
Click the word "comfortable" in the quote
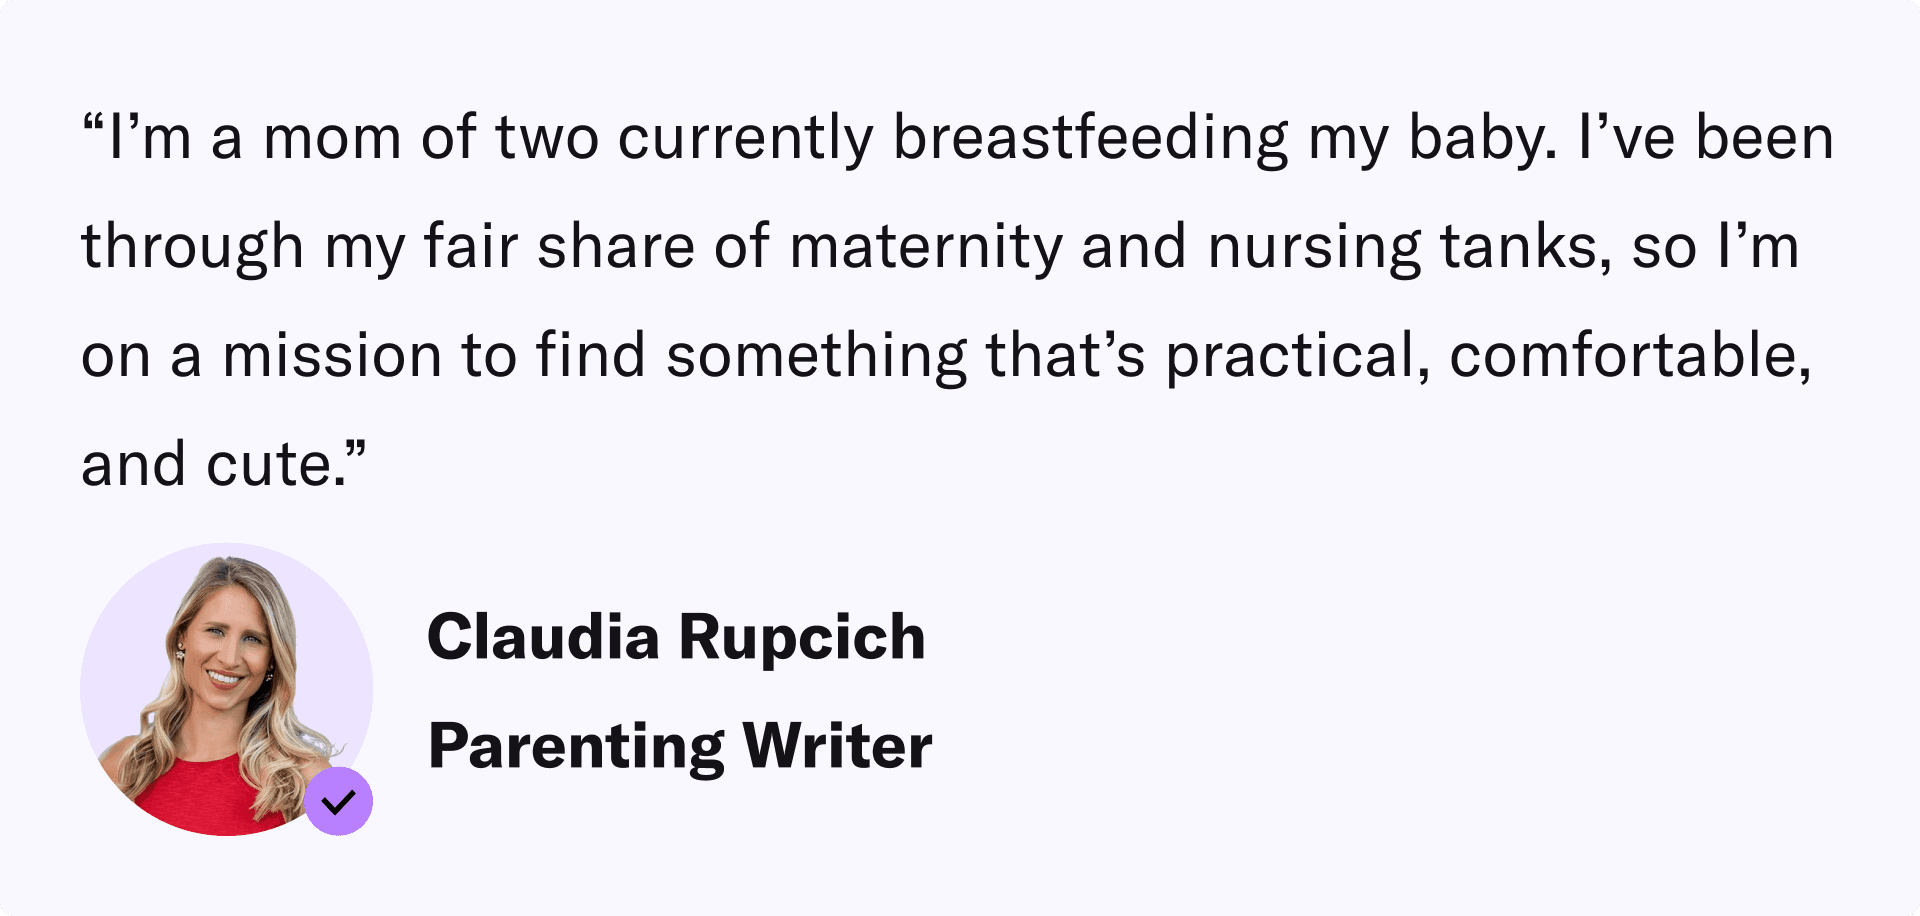tap(1630, 356)
